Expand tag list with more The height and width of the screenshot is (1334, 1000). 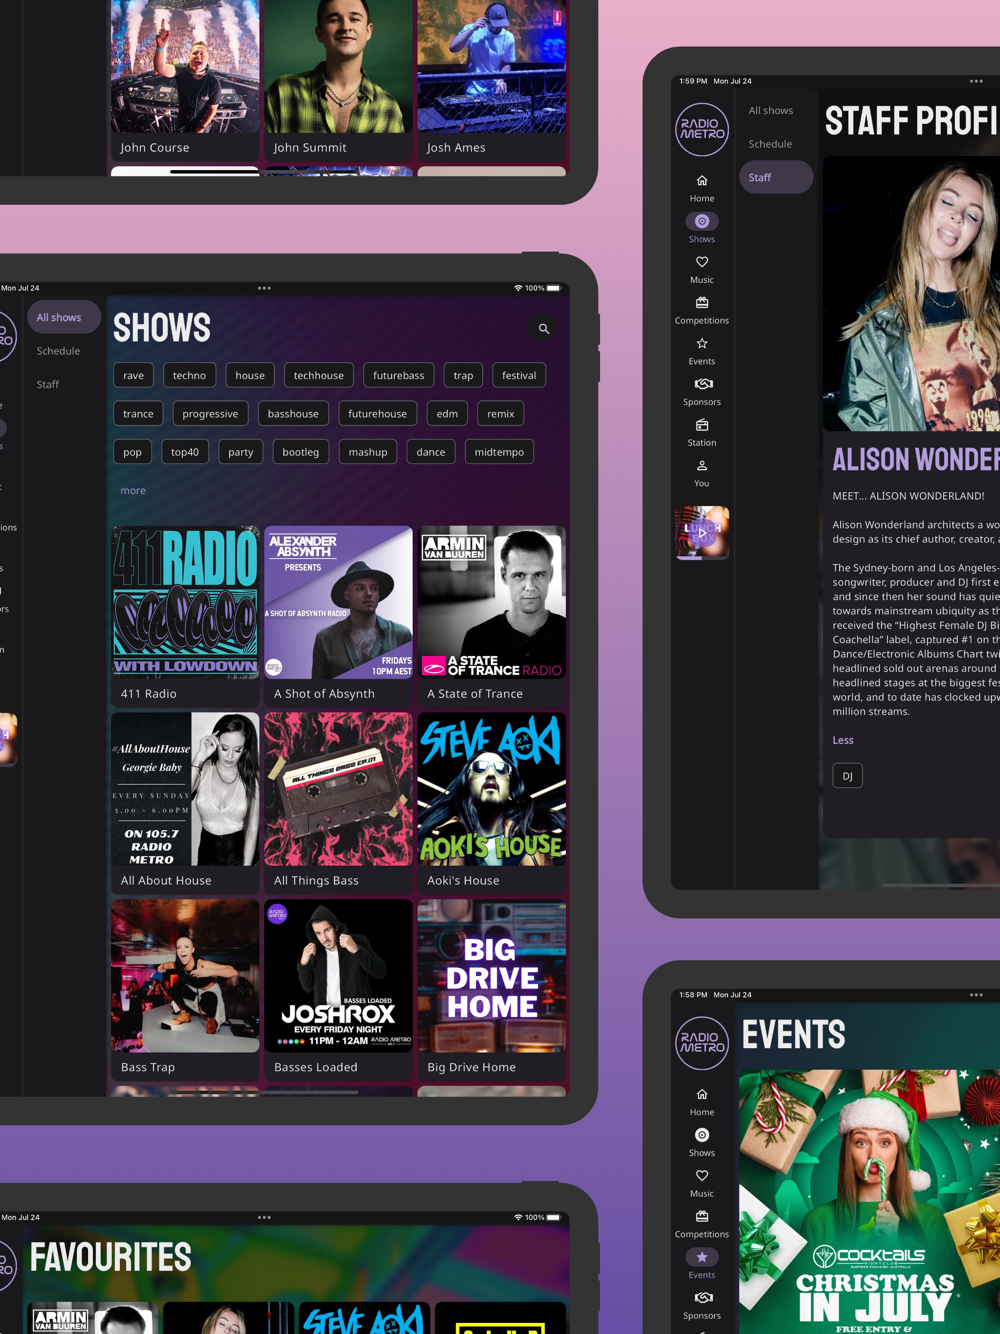(133, 491)
